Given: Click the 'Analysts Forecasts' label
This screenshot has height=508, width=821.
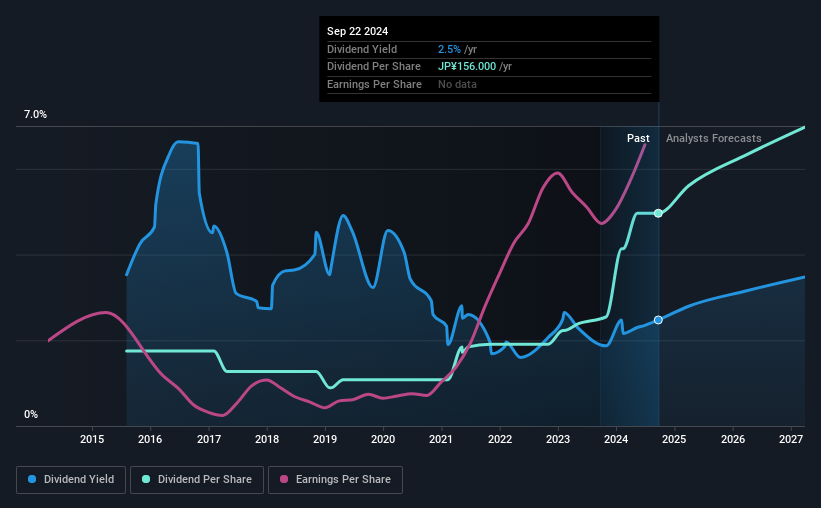Looking at the screenshot, I should pyautogui.click(x=714, y=138).
